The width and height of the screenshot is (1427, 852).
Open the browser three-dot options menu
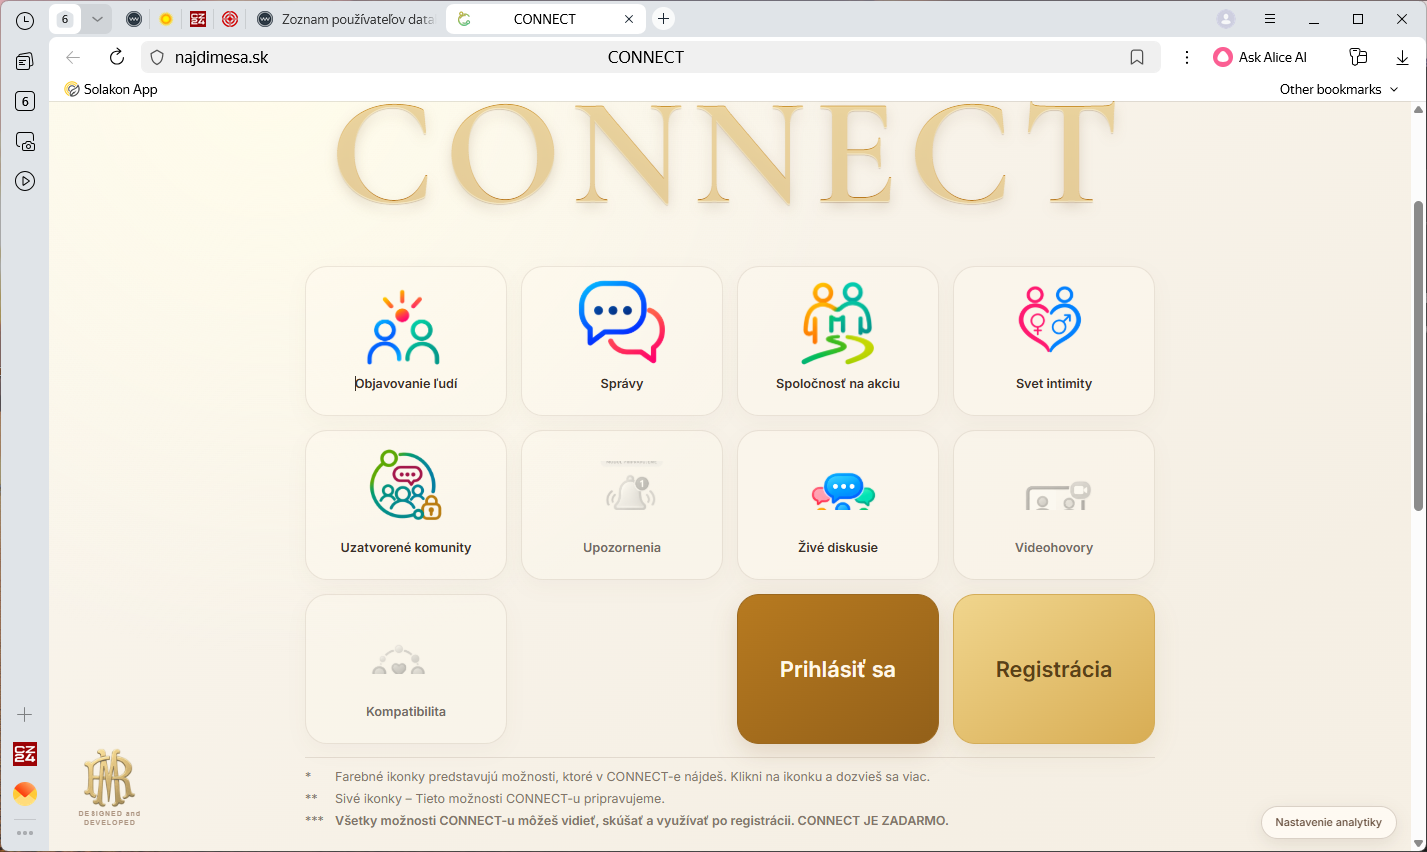pyautogui.click(x=1187, y=57)
